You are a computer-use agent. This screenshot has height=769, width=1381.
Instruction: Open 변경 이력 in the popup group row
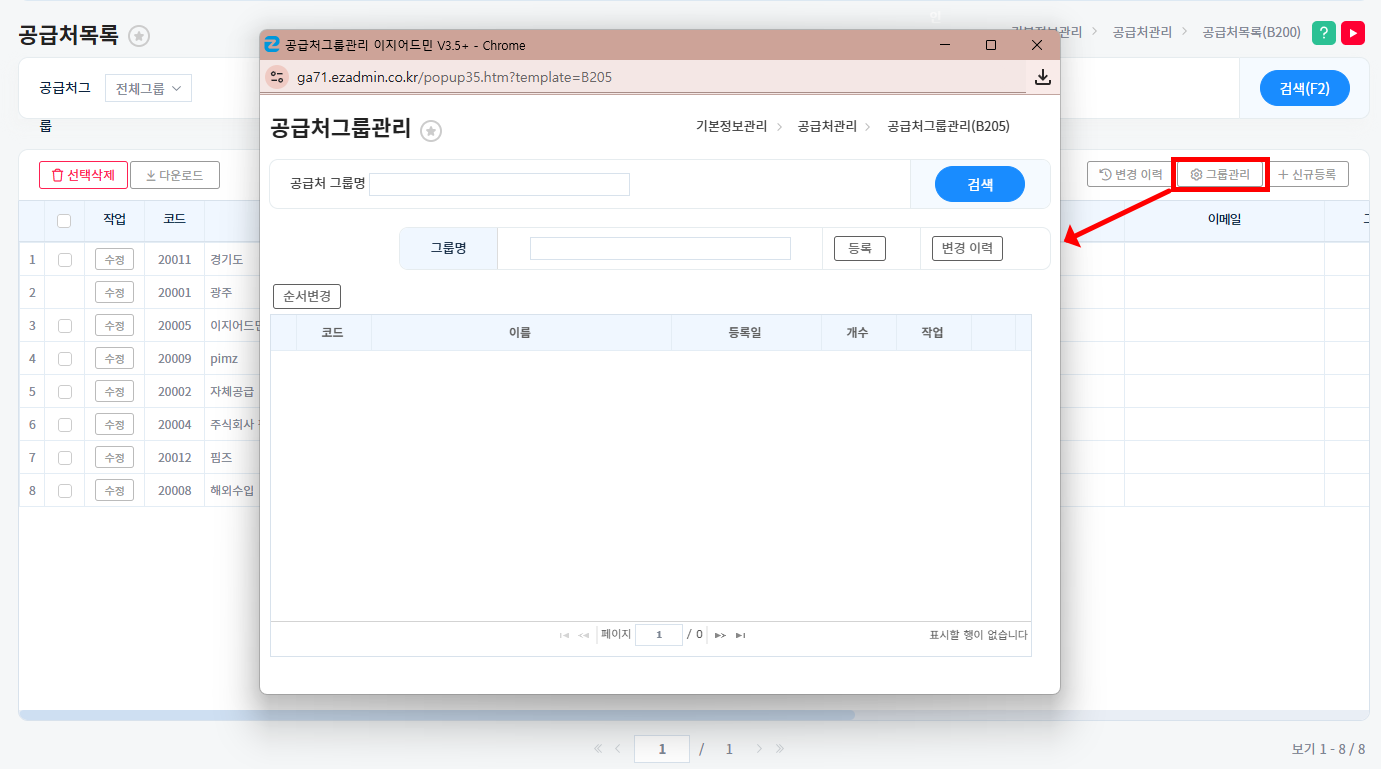[x=966, y=248]
